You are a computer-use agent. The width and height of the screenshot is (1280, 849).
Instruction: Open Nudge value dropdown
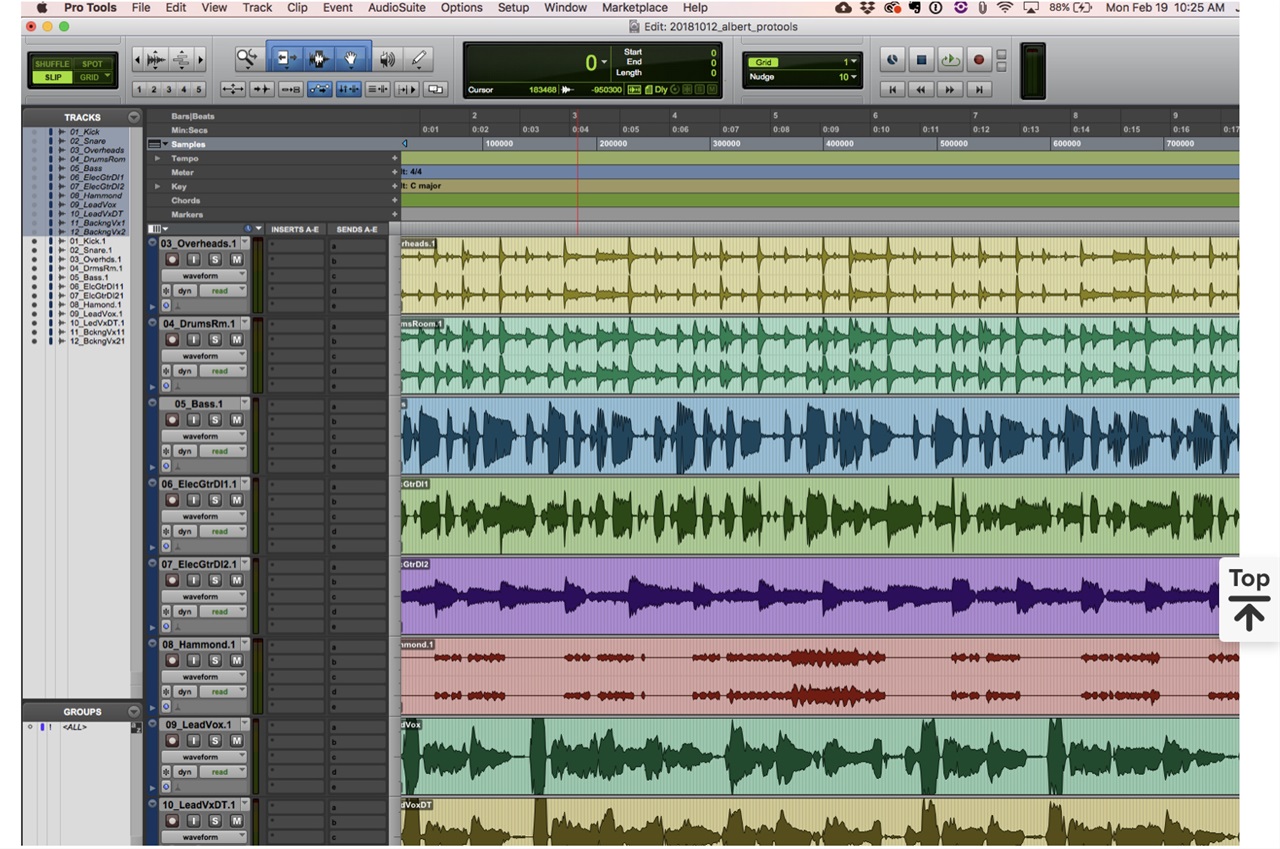[854, 77]
